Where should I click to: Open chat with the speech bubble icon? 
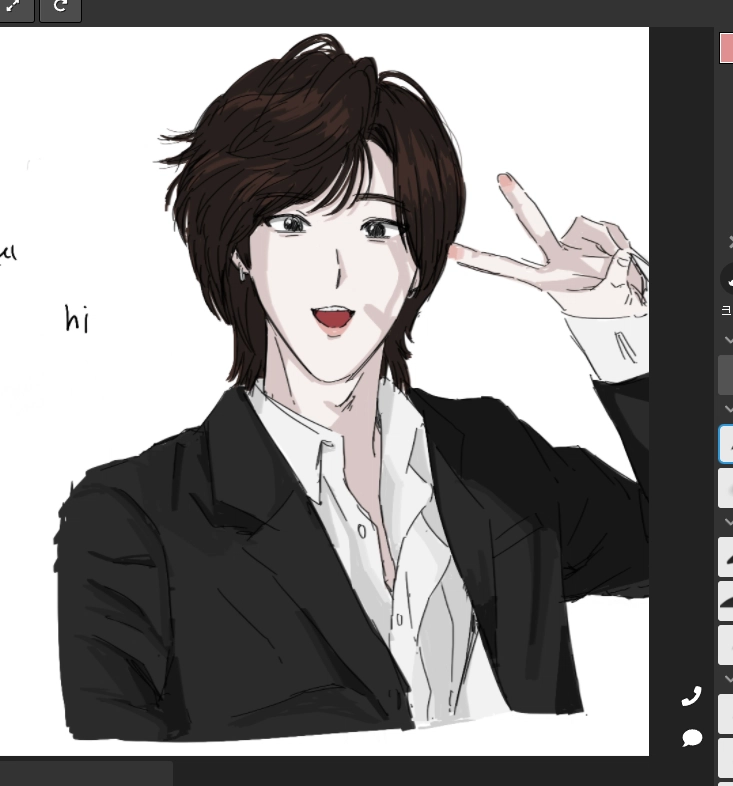[691, 738]
